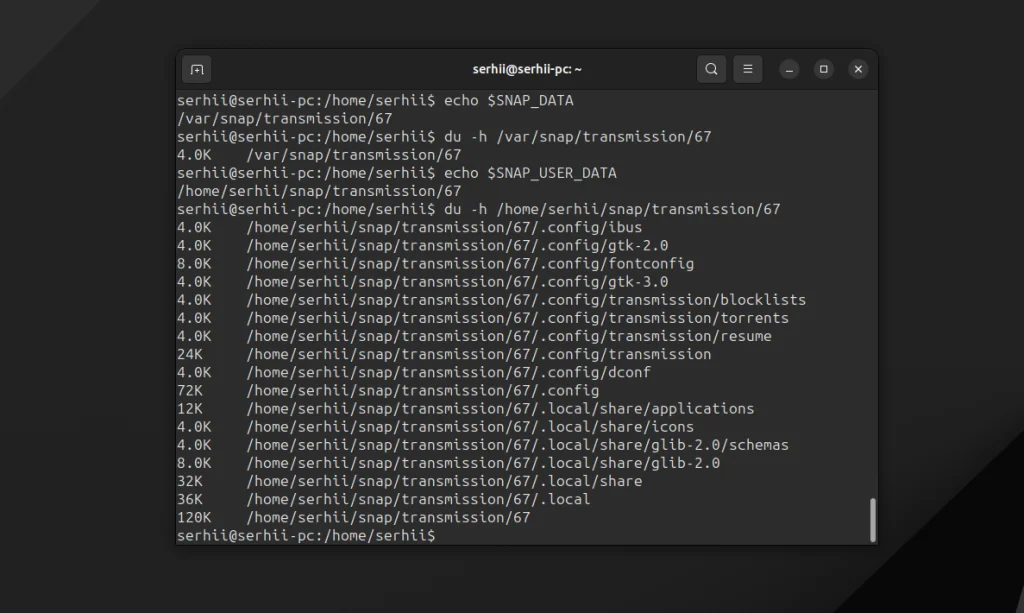Click the transmission/torrents path line

[517, 318]
